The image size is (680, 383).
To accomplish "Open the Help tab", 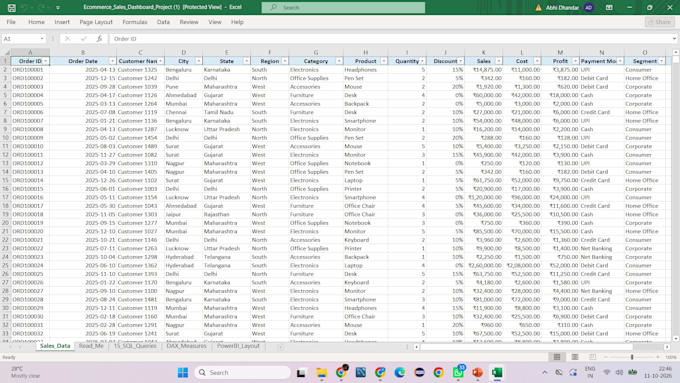I will click(x=237, y=22).
